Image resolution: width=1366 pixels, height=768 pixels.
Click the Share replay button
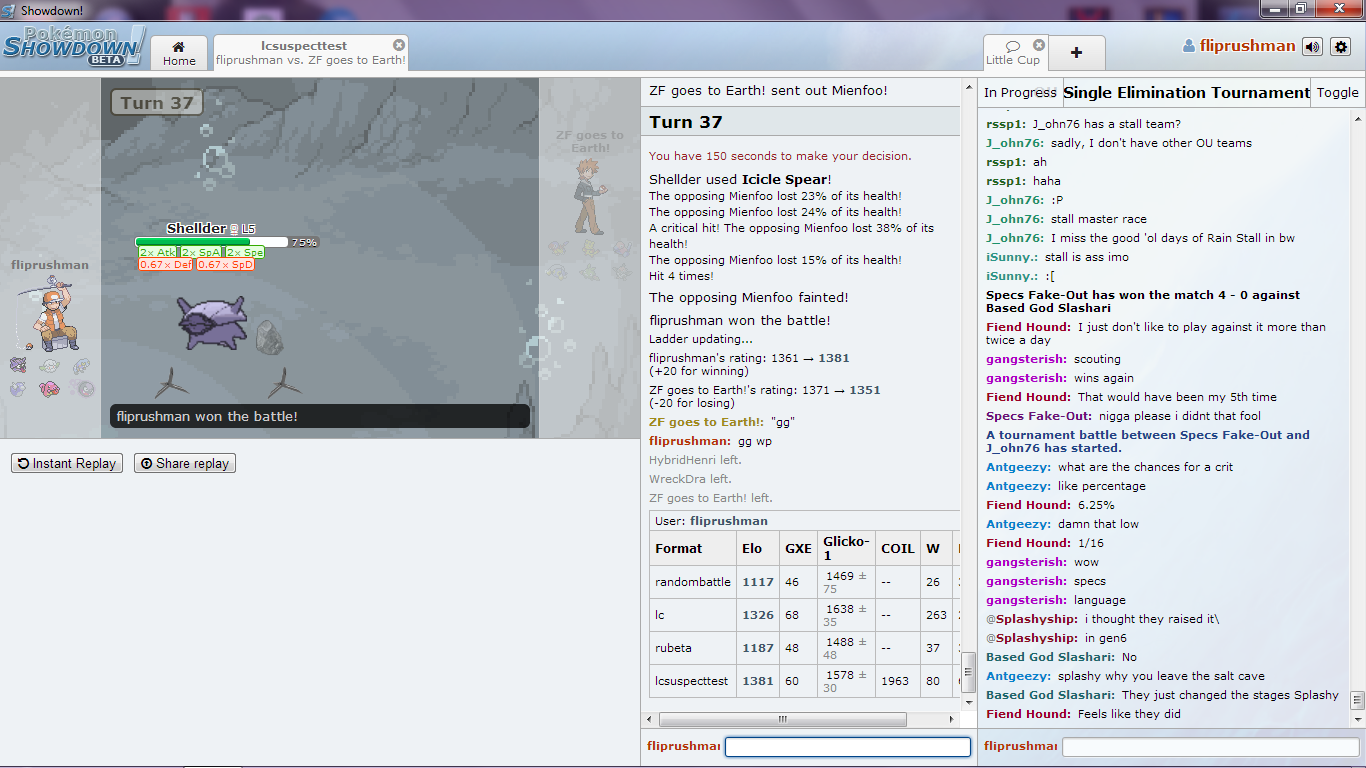point(185,463)
